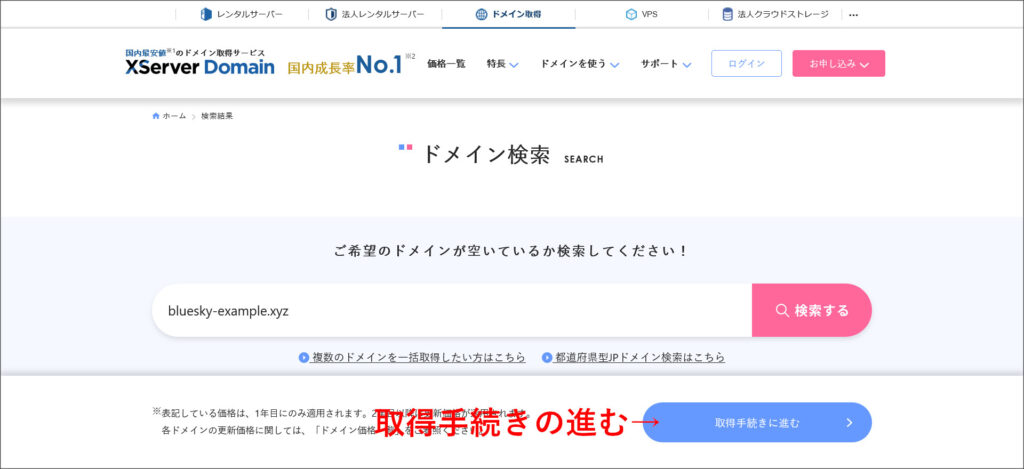Click the arrow icon before 複数のドメイン link

304,357
